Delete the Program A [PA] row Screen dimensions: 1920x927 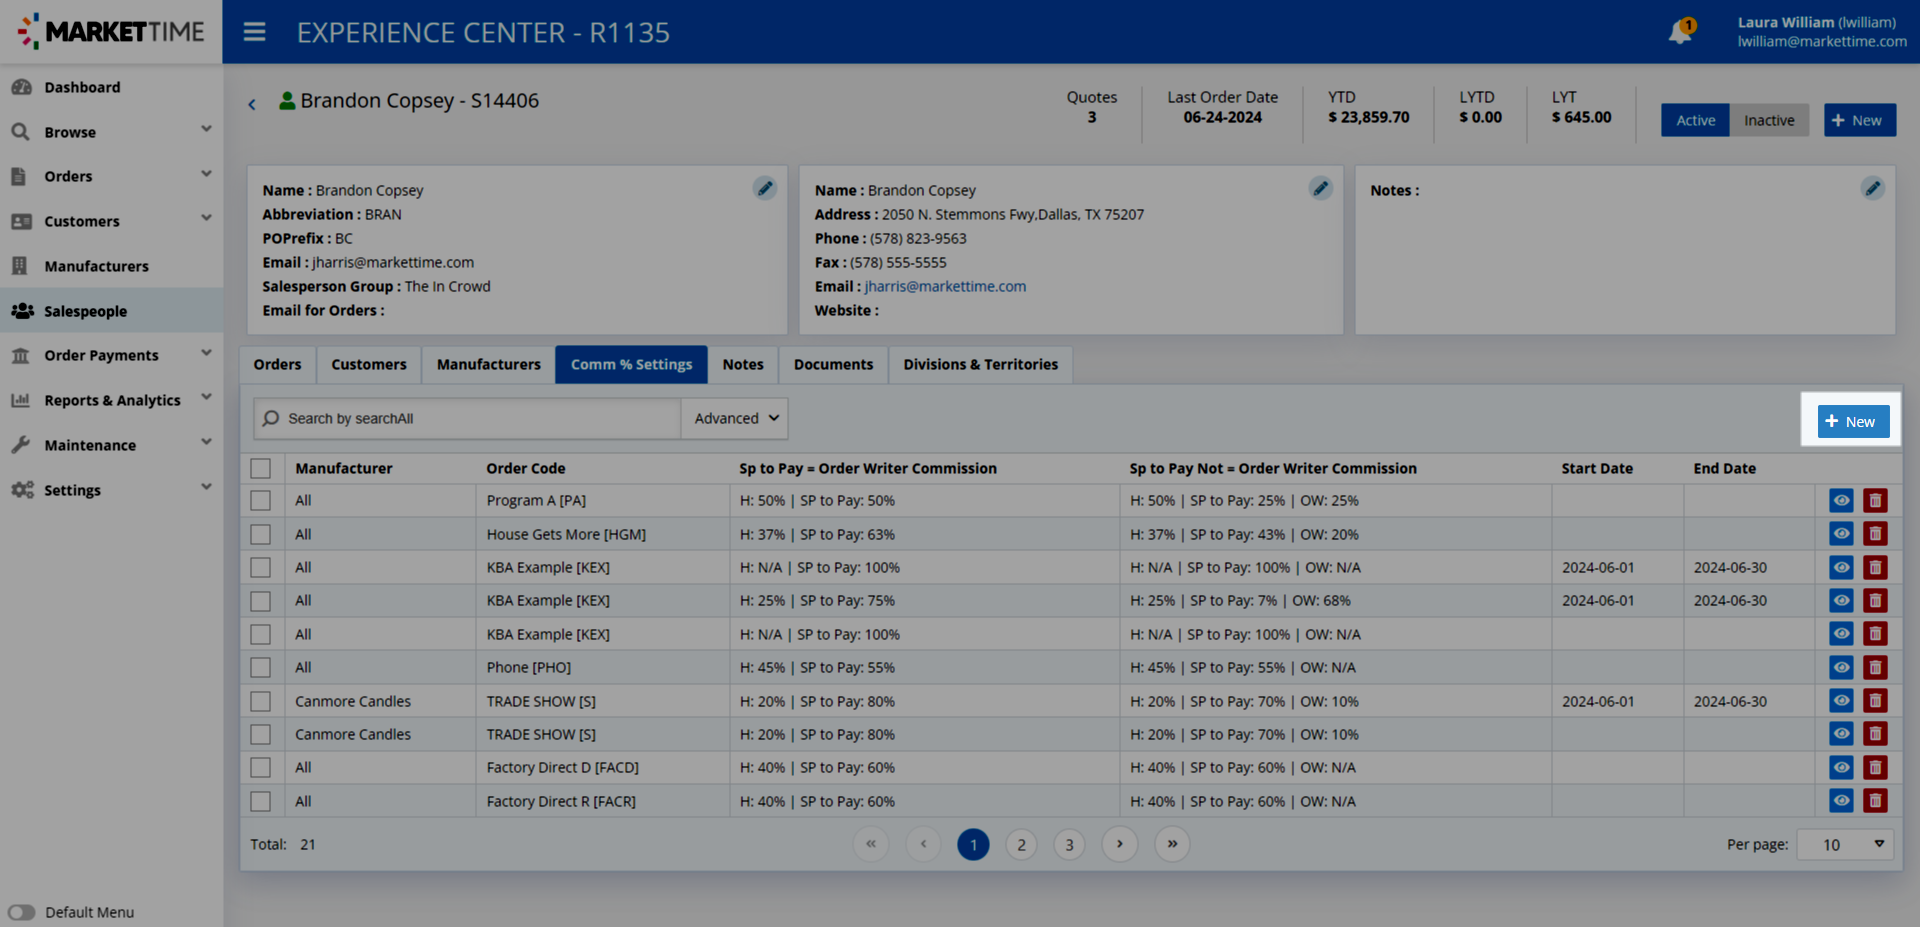tap(1875, 501)
